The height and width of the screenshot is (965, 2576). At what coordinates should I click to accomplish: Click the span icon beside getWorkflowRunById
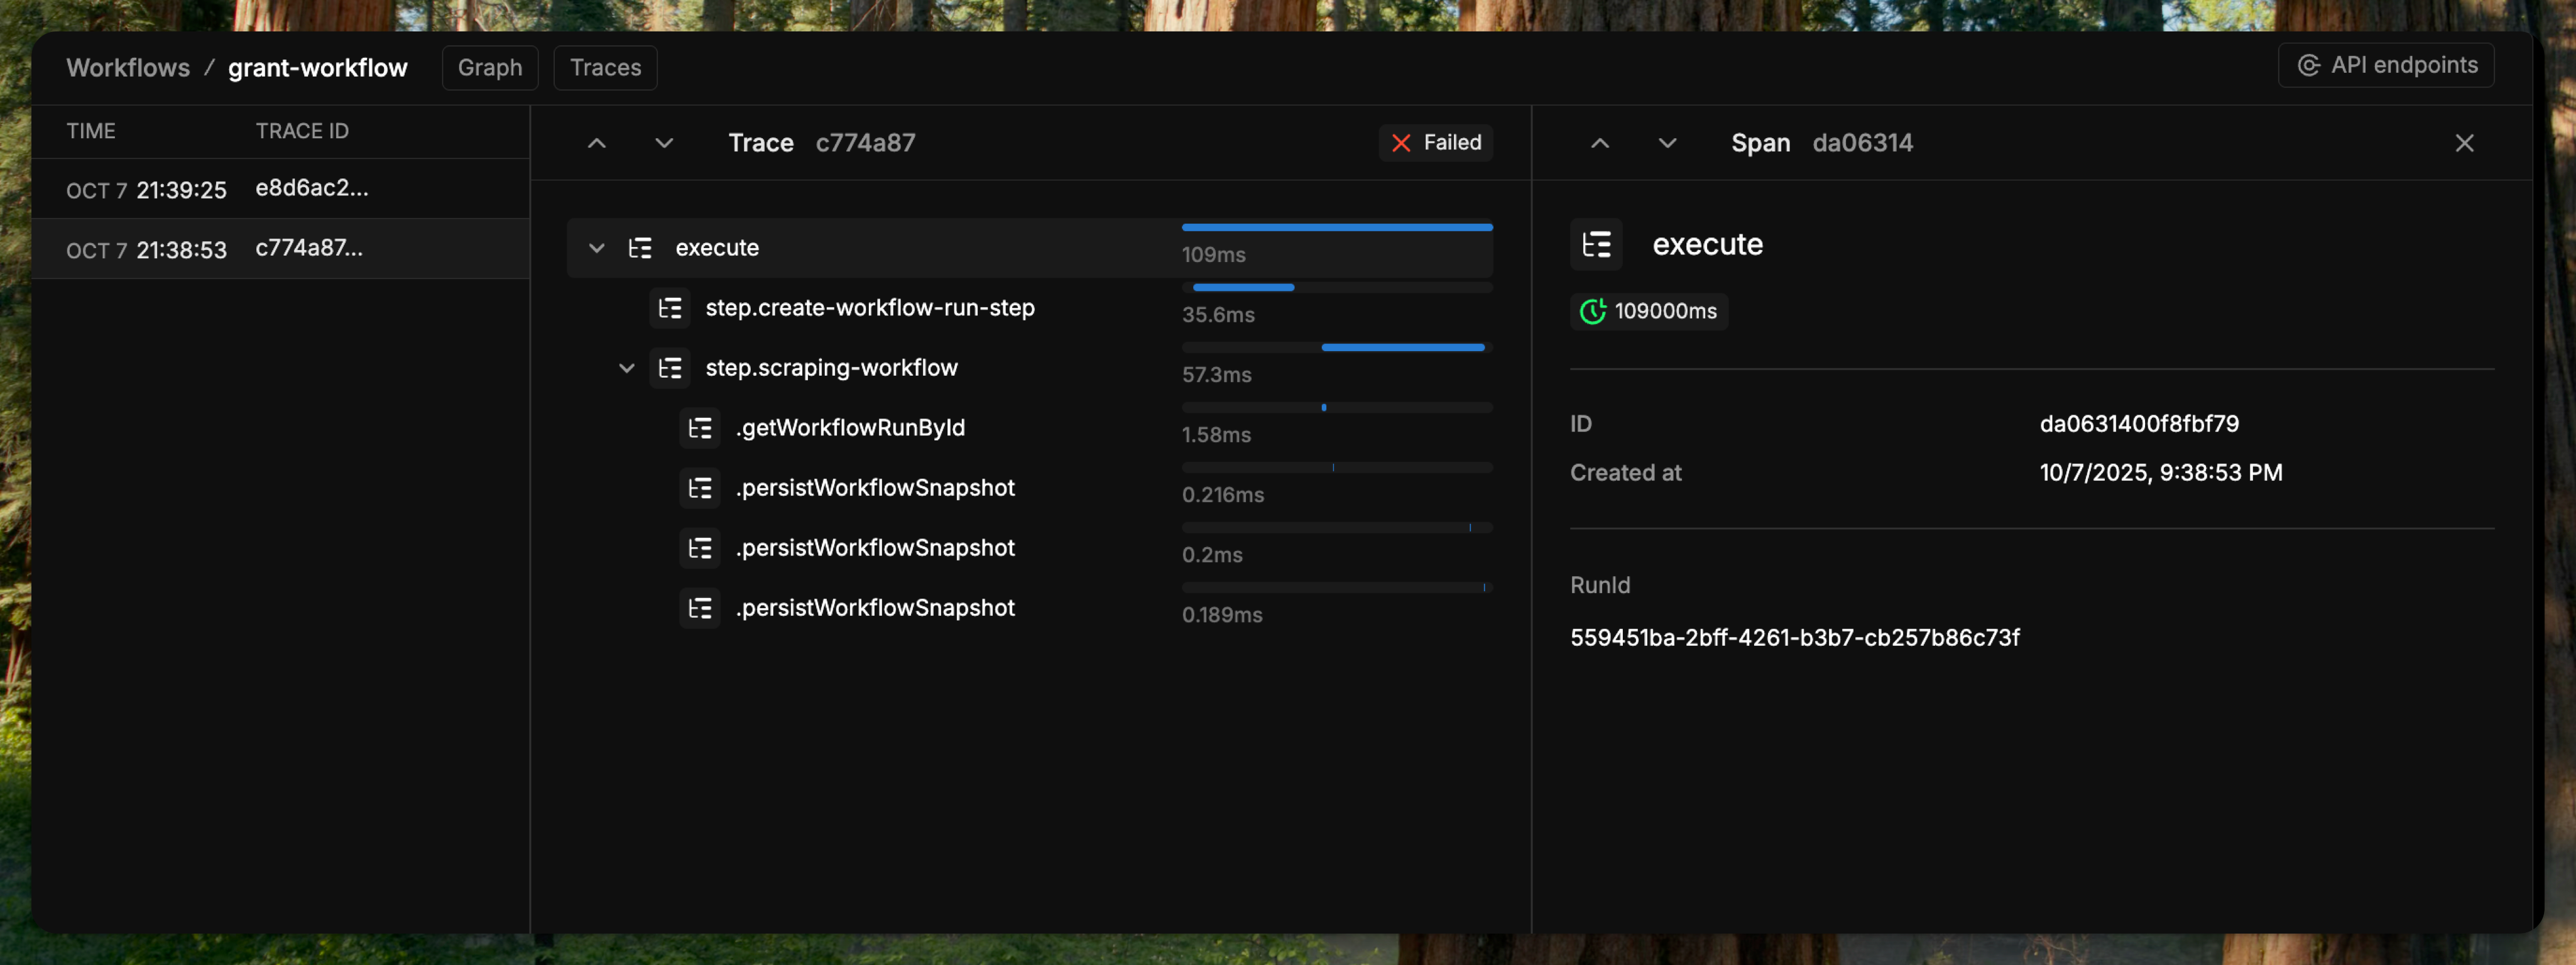pos(699,428)
